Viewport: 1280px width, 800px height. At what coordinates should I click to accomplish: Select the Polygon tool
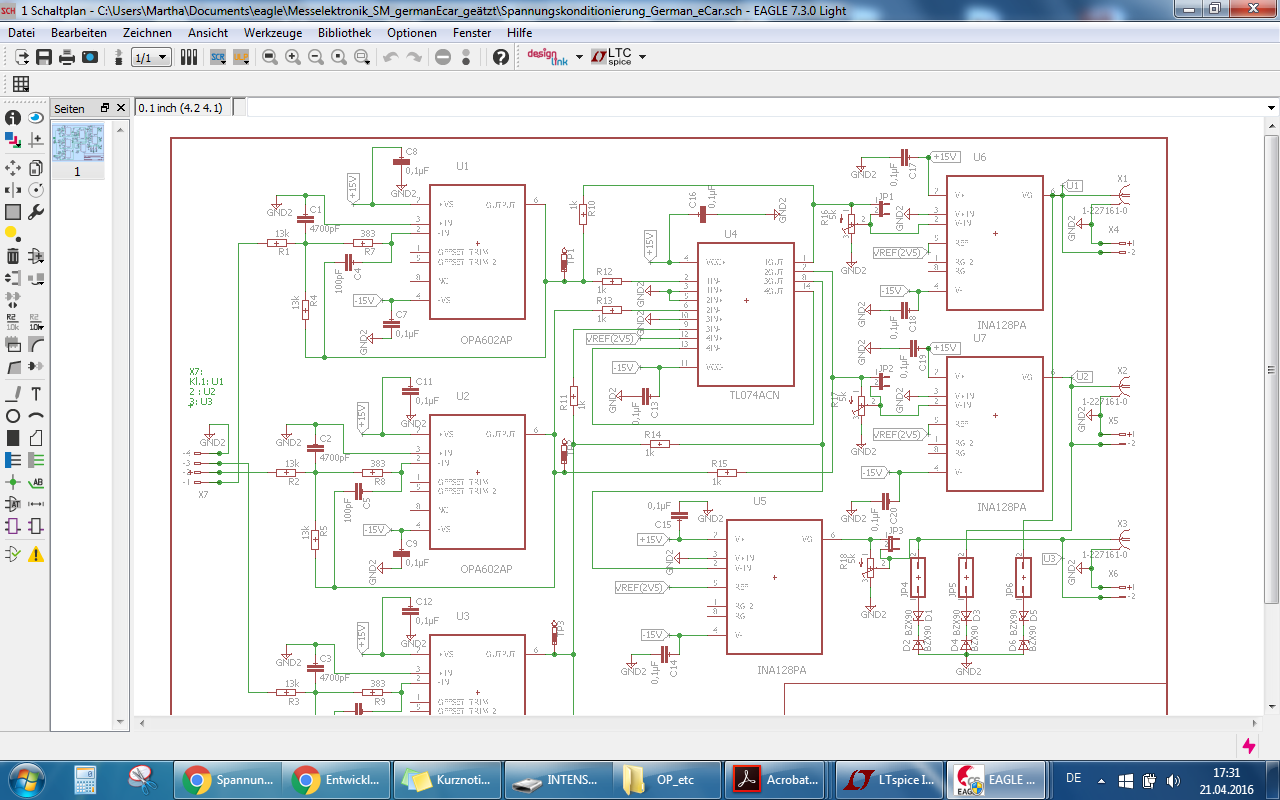tap(36, 438)
